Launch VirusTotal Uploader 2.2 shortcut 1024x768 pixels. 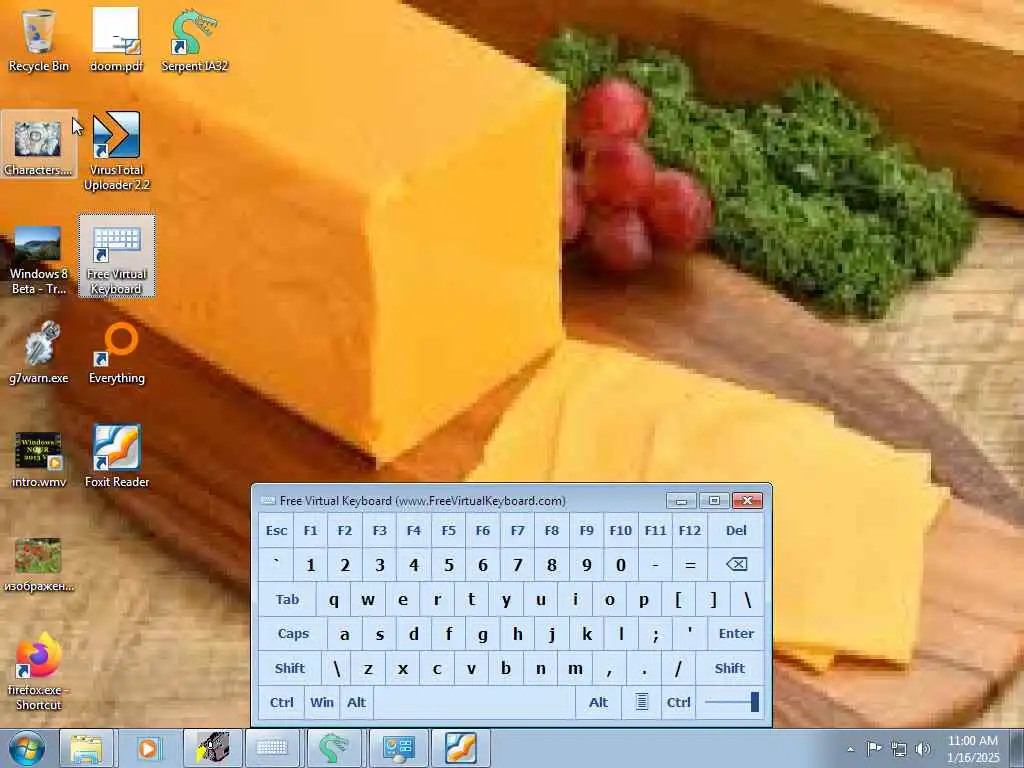click(116, 151)
